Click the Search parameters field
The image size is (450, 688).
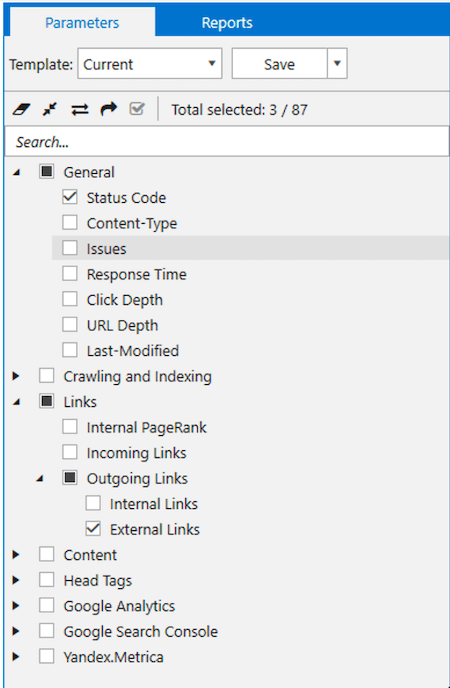pyautogui.click(x=227, y=142)
